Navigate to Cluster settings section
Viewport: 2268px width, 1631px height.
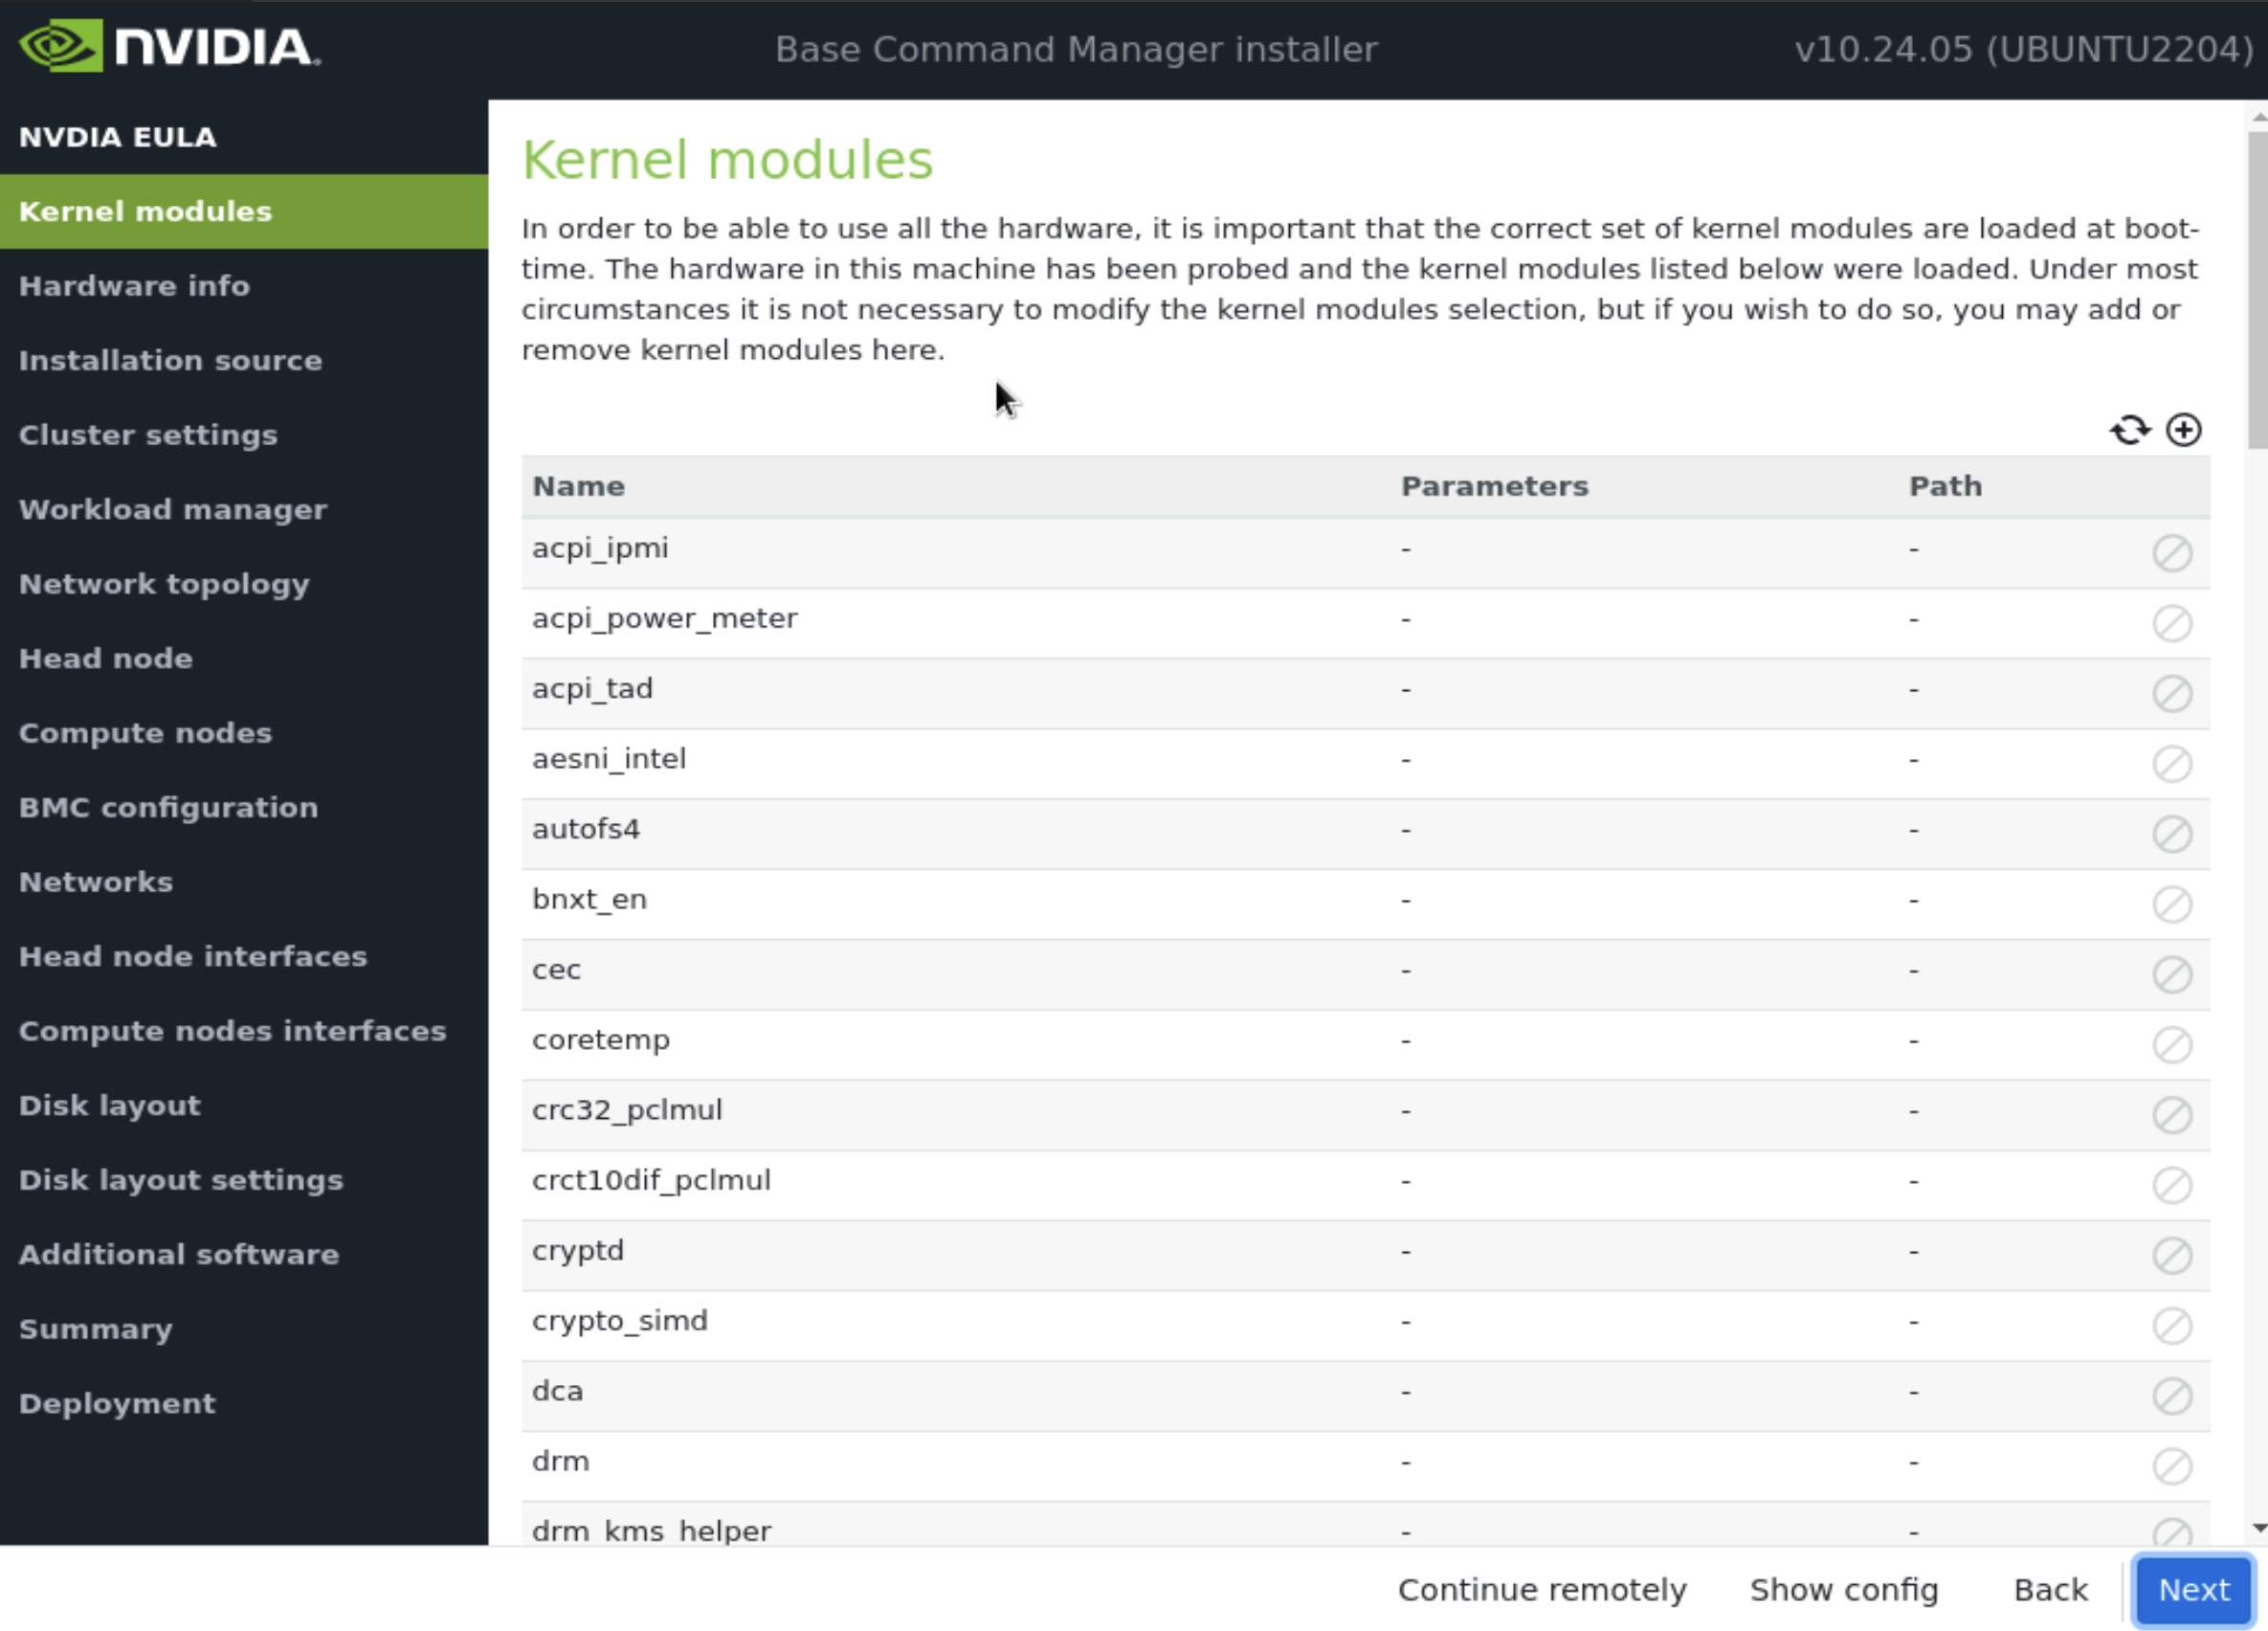148,436
